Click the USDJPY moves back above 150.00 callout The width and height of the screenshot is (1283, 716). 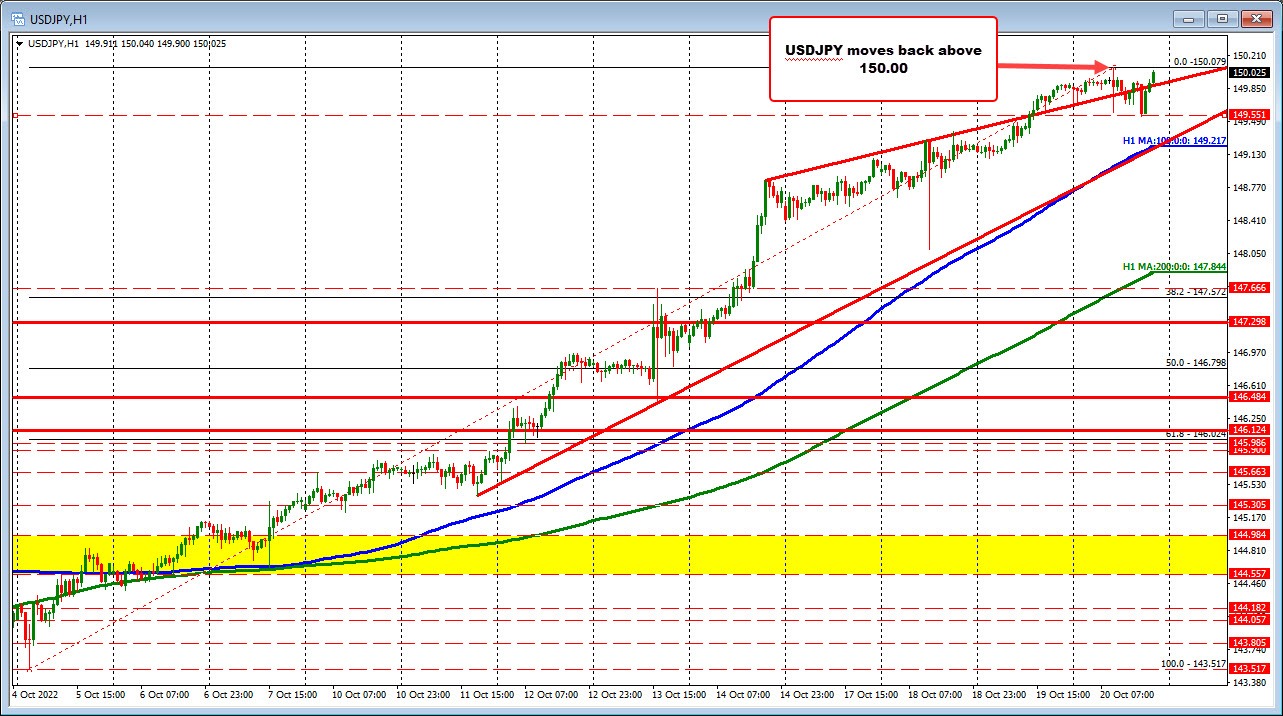pyautogui.click(x=883, y=59)
